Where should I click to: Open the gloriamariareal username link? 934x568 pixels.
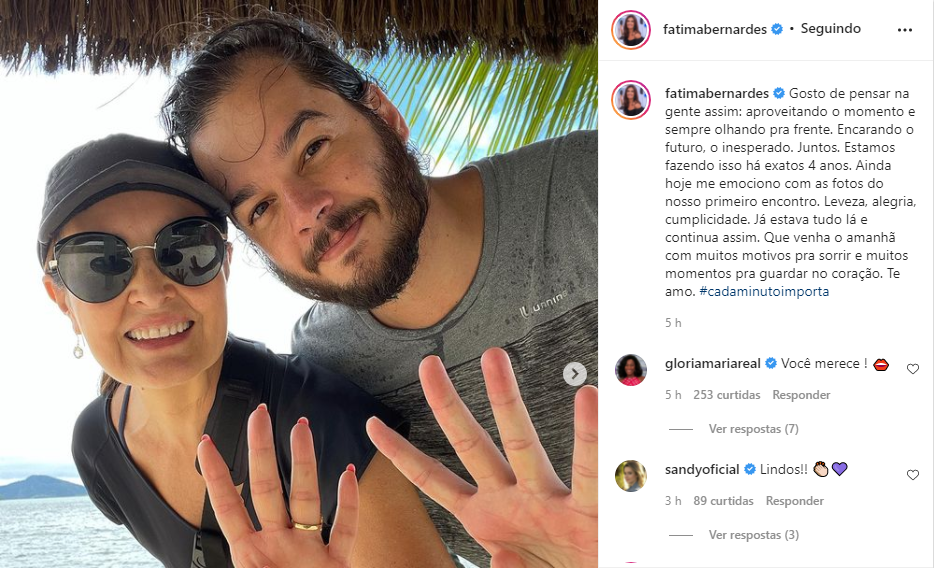pyautogui.click(x=712, y=364)
